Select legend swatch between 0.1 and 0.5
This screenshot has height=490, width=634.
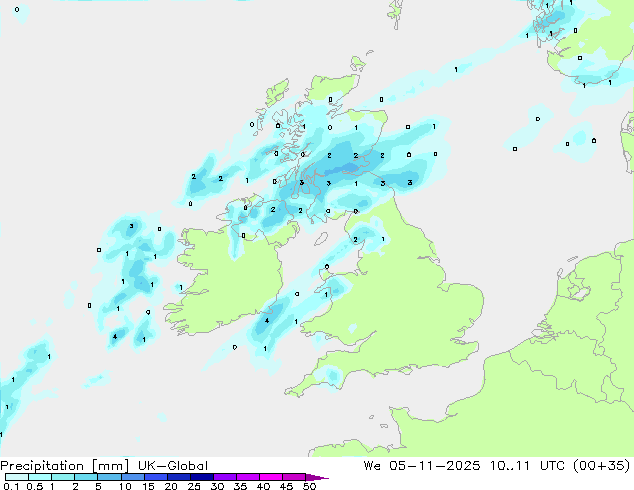click(17, 477)
